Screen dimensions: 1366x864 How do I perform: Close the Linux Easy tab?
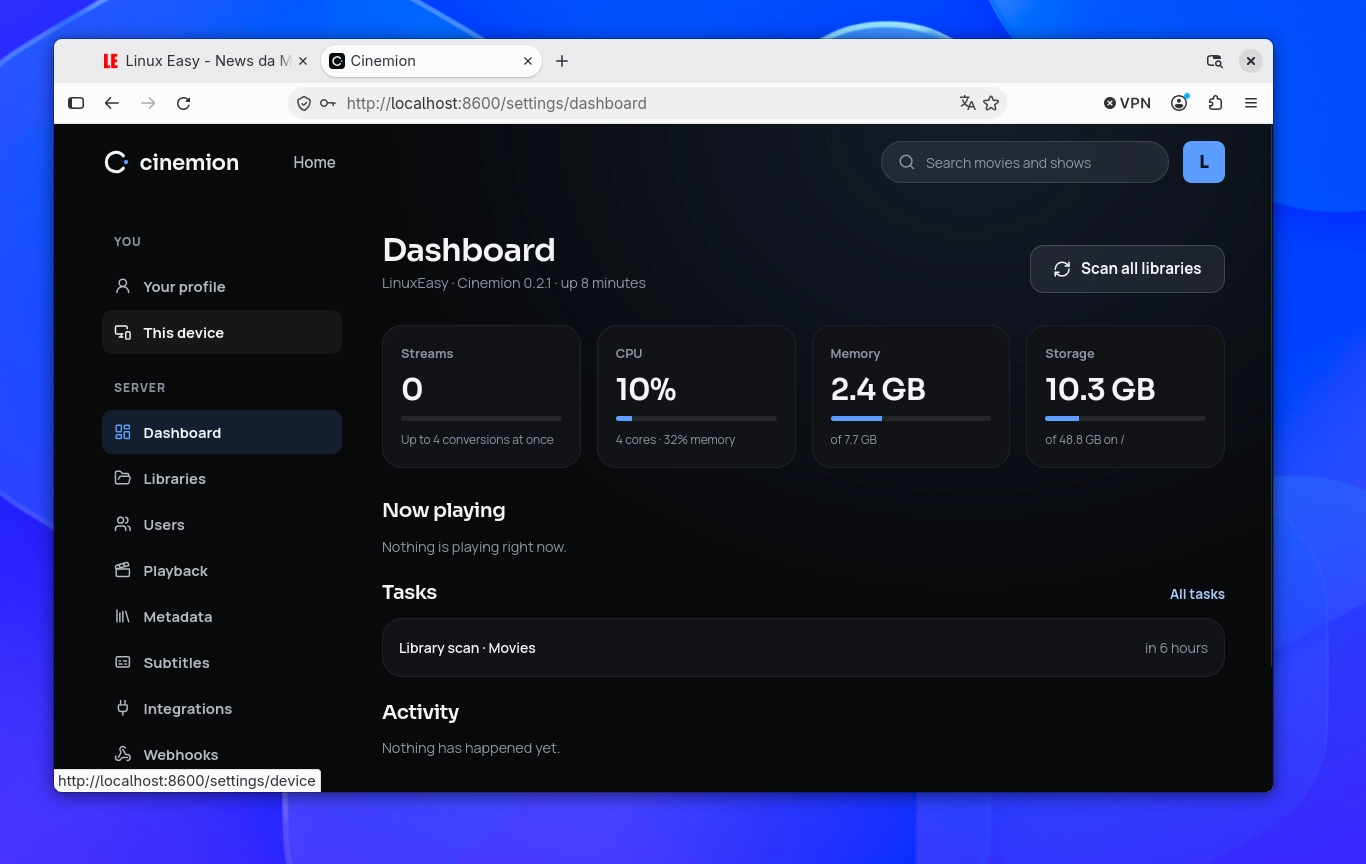point(303,61)
